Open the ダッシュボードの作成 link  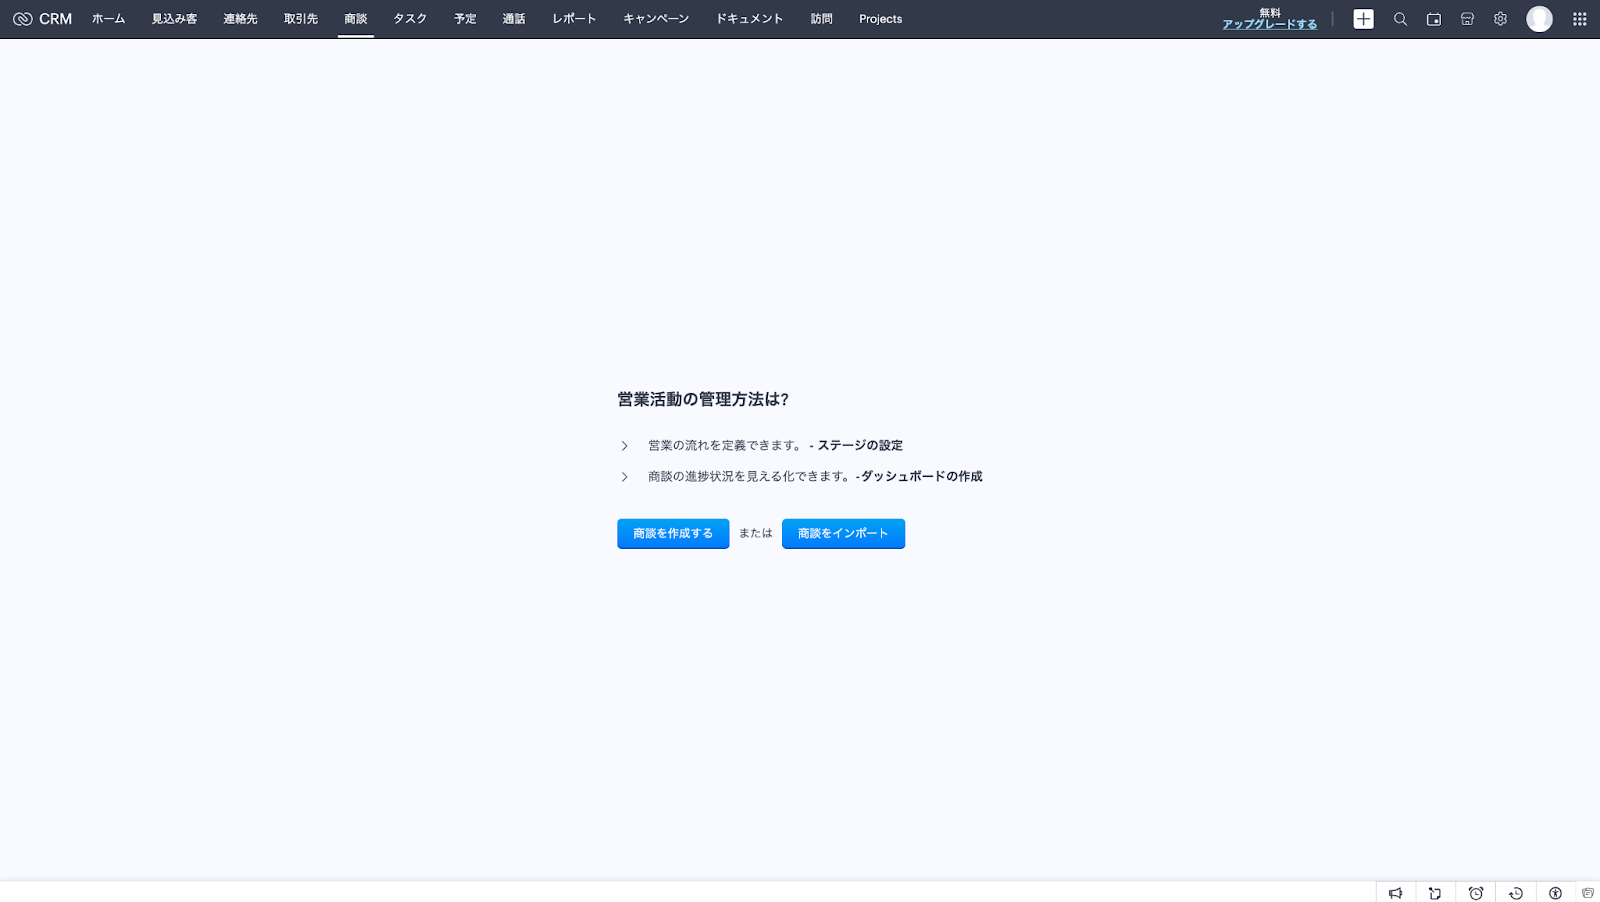pos(922,477)
